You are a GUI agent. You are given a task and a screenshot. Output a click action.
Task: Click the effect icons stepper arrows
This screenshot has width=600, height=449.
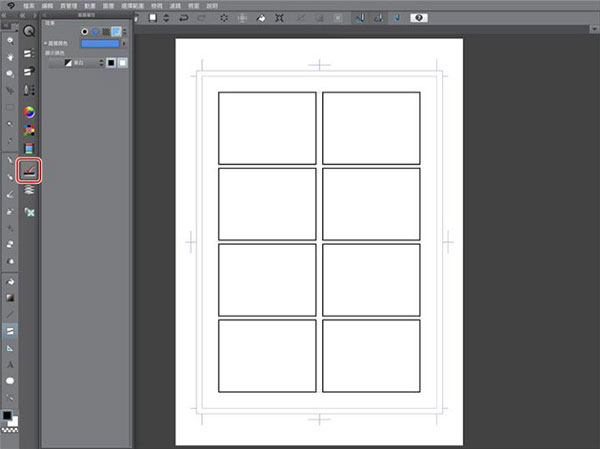point(125,32)
